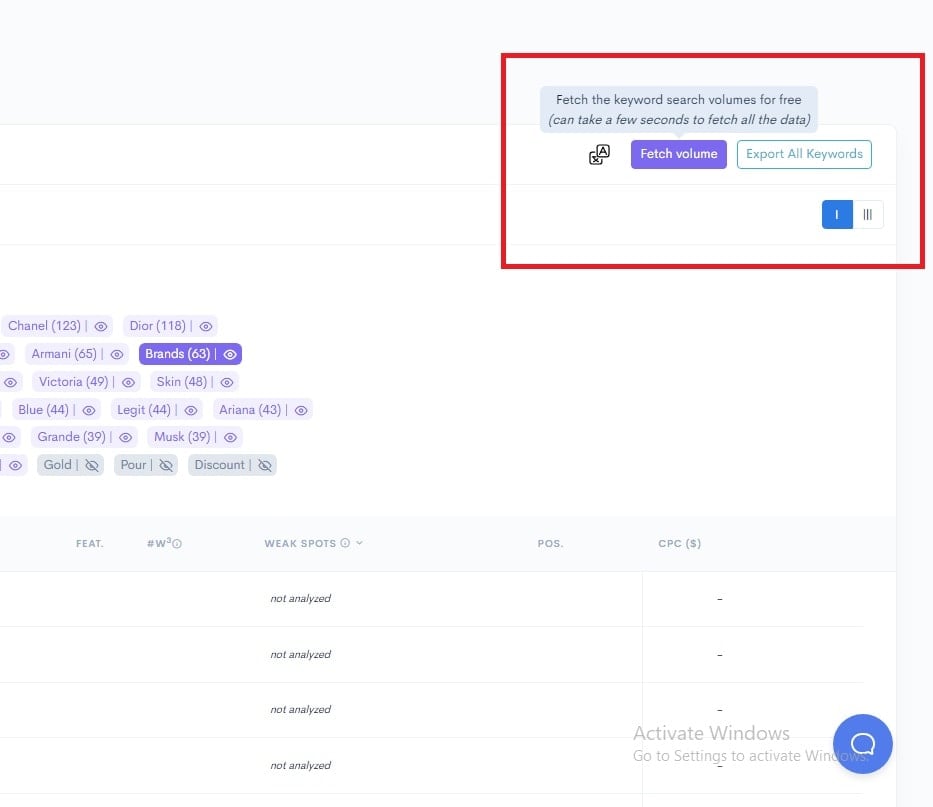Switch to single-column table view
This screenshot has width=933, height=807.
pos(837,214)
